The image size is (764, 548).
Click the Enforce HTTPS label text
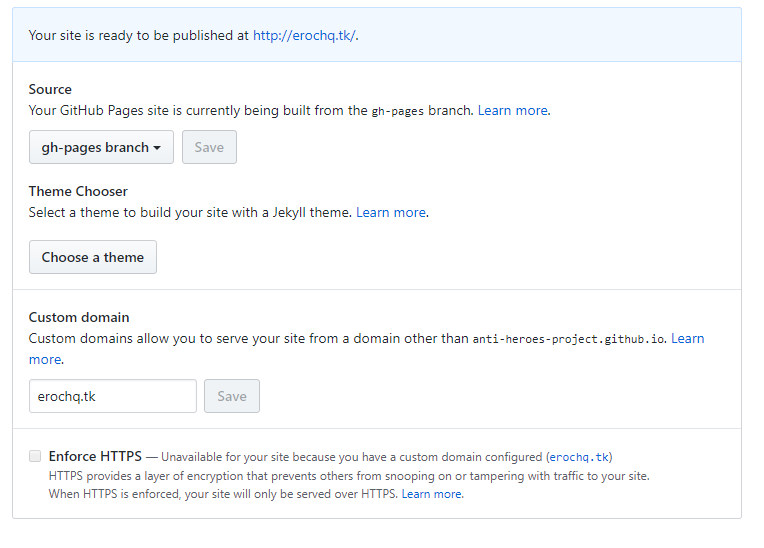96,456
